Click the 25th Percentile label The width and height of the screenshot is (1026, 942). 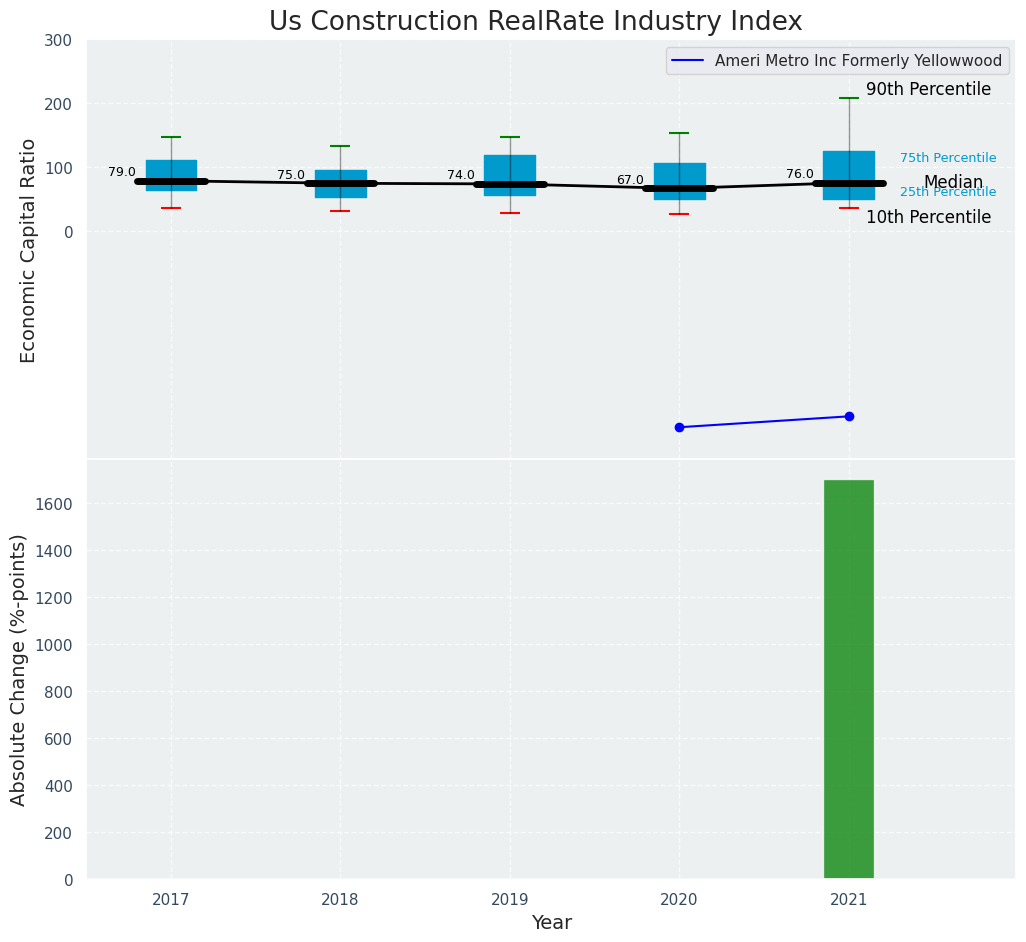[948, 192]
